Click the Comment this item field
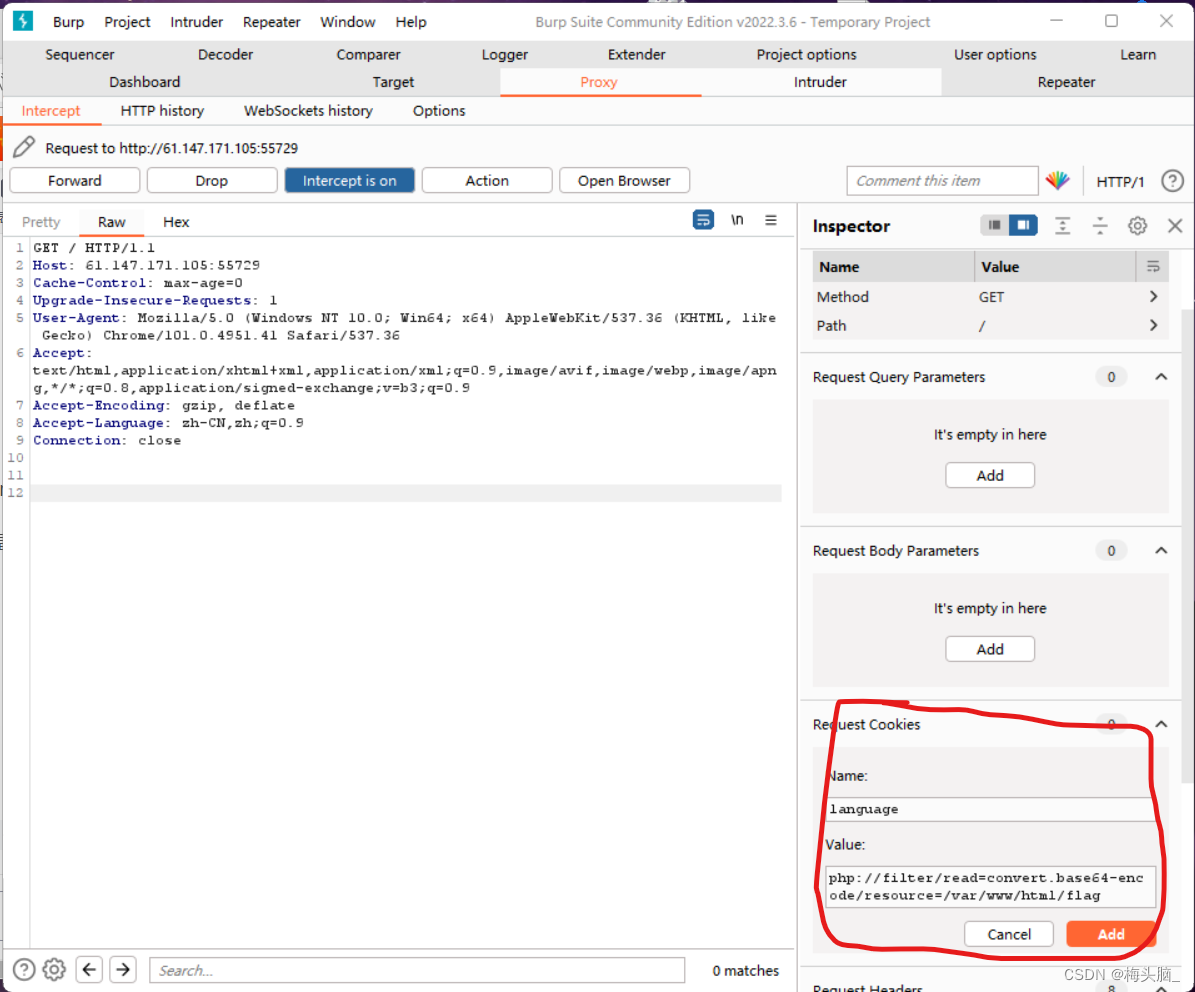The image size is (1195, 992). point(942,181)
